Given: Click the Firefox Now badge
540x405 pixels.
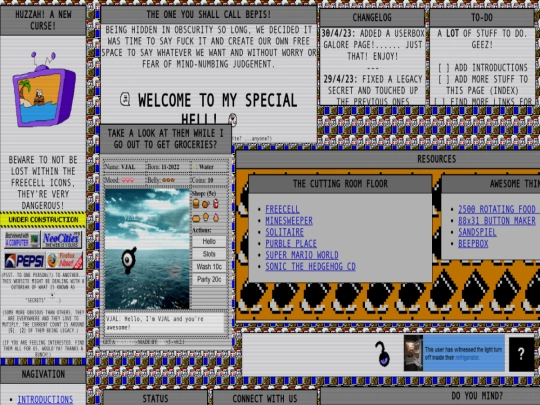Looking at the screenshot, I should [65, 261].
